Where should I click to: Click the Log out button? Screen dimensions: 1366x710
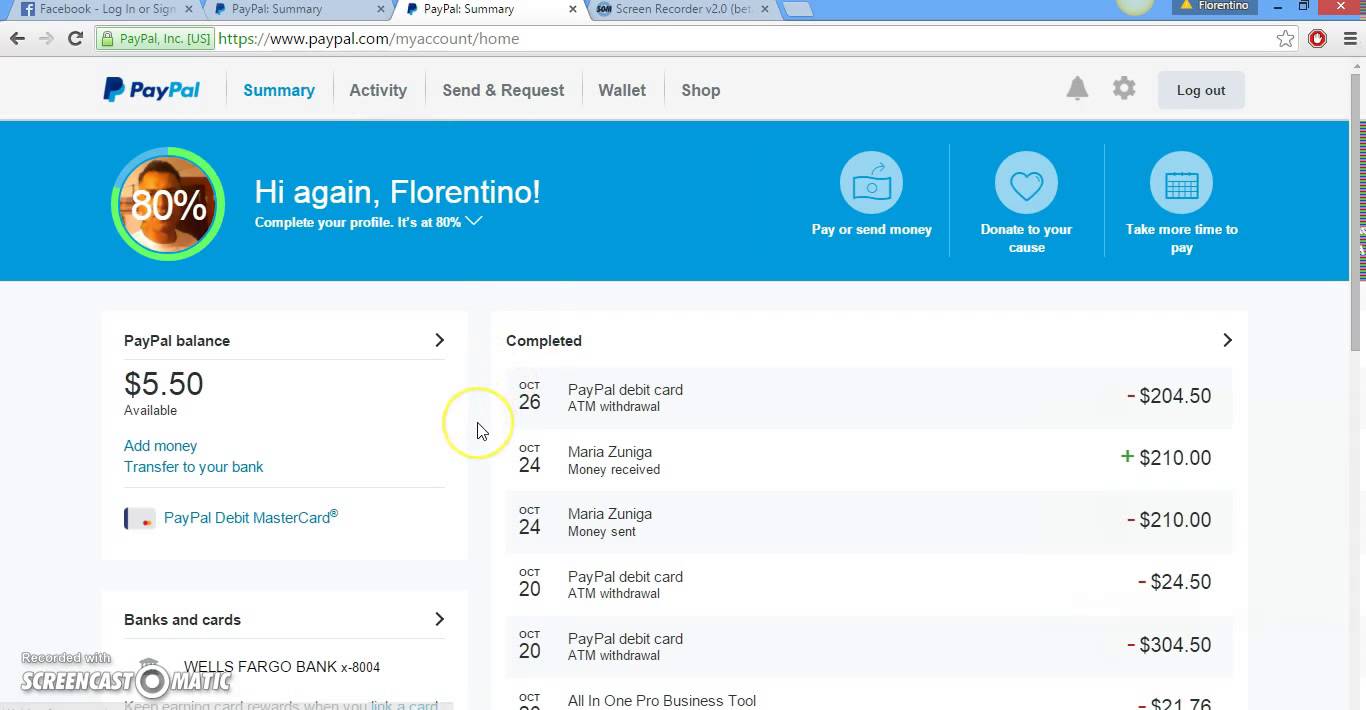[1201, 90]
